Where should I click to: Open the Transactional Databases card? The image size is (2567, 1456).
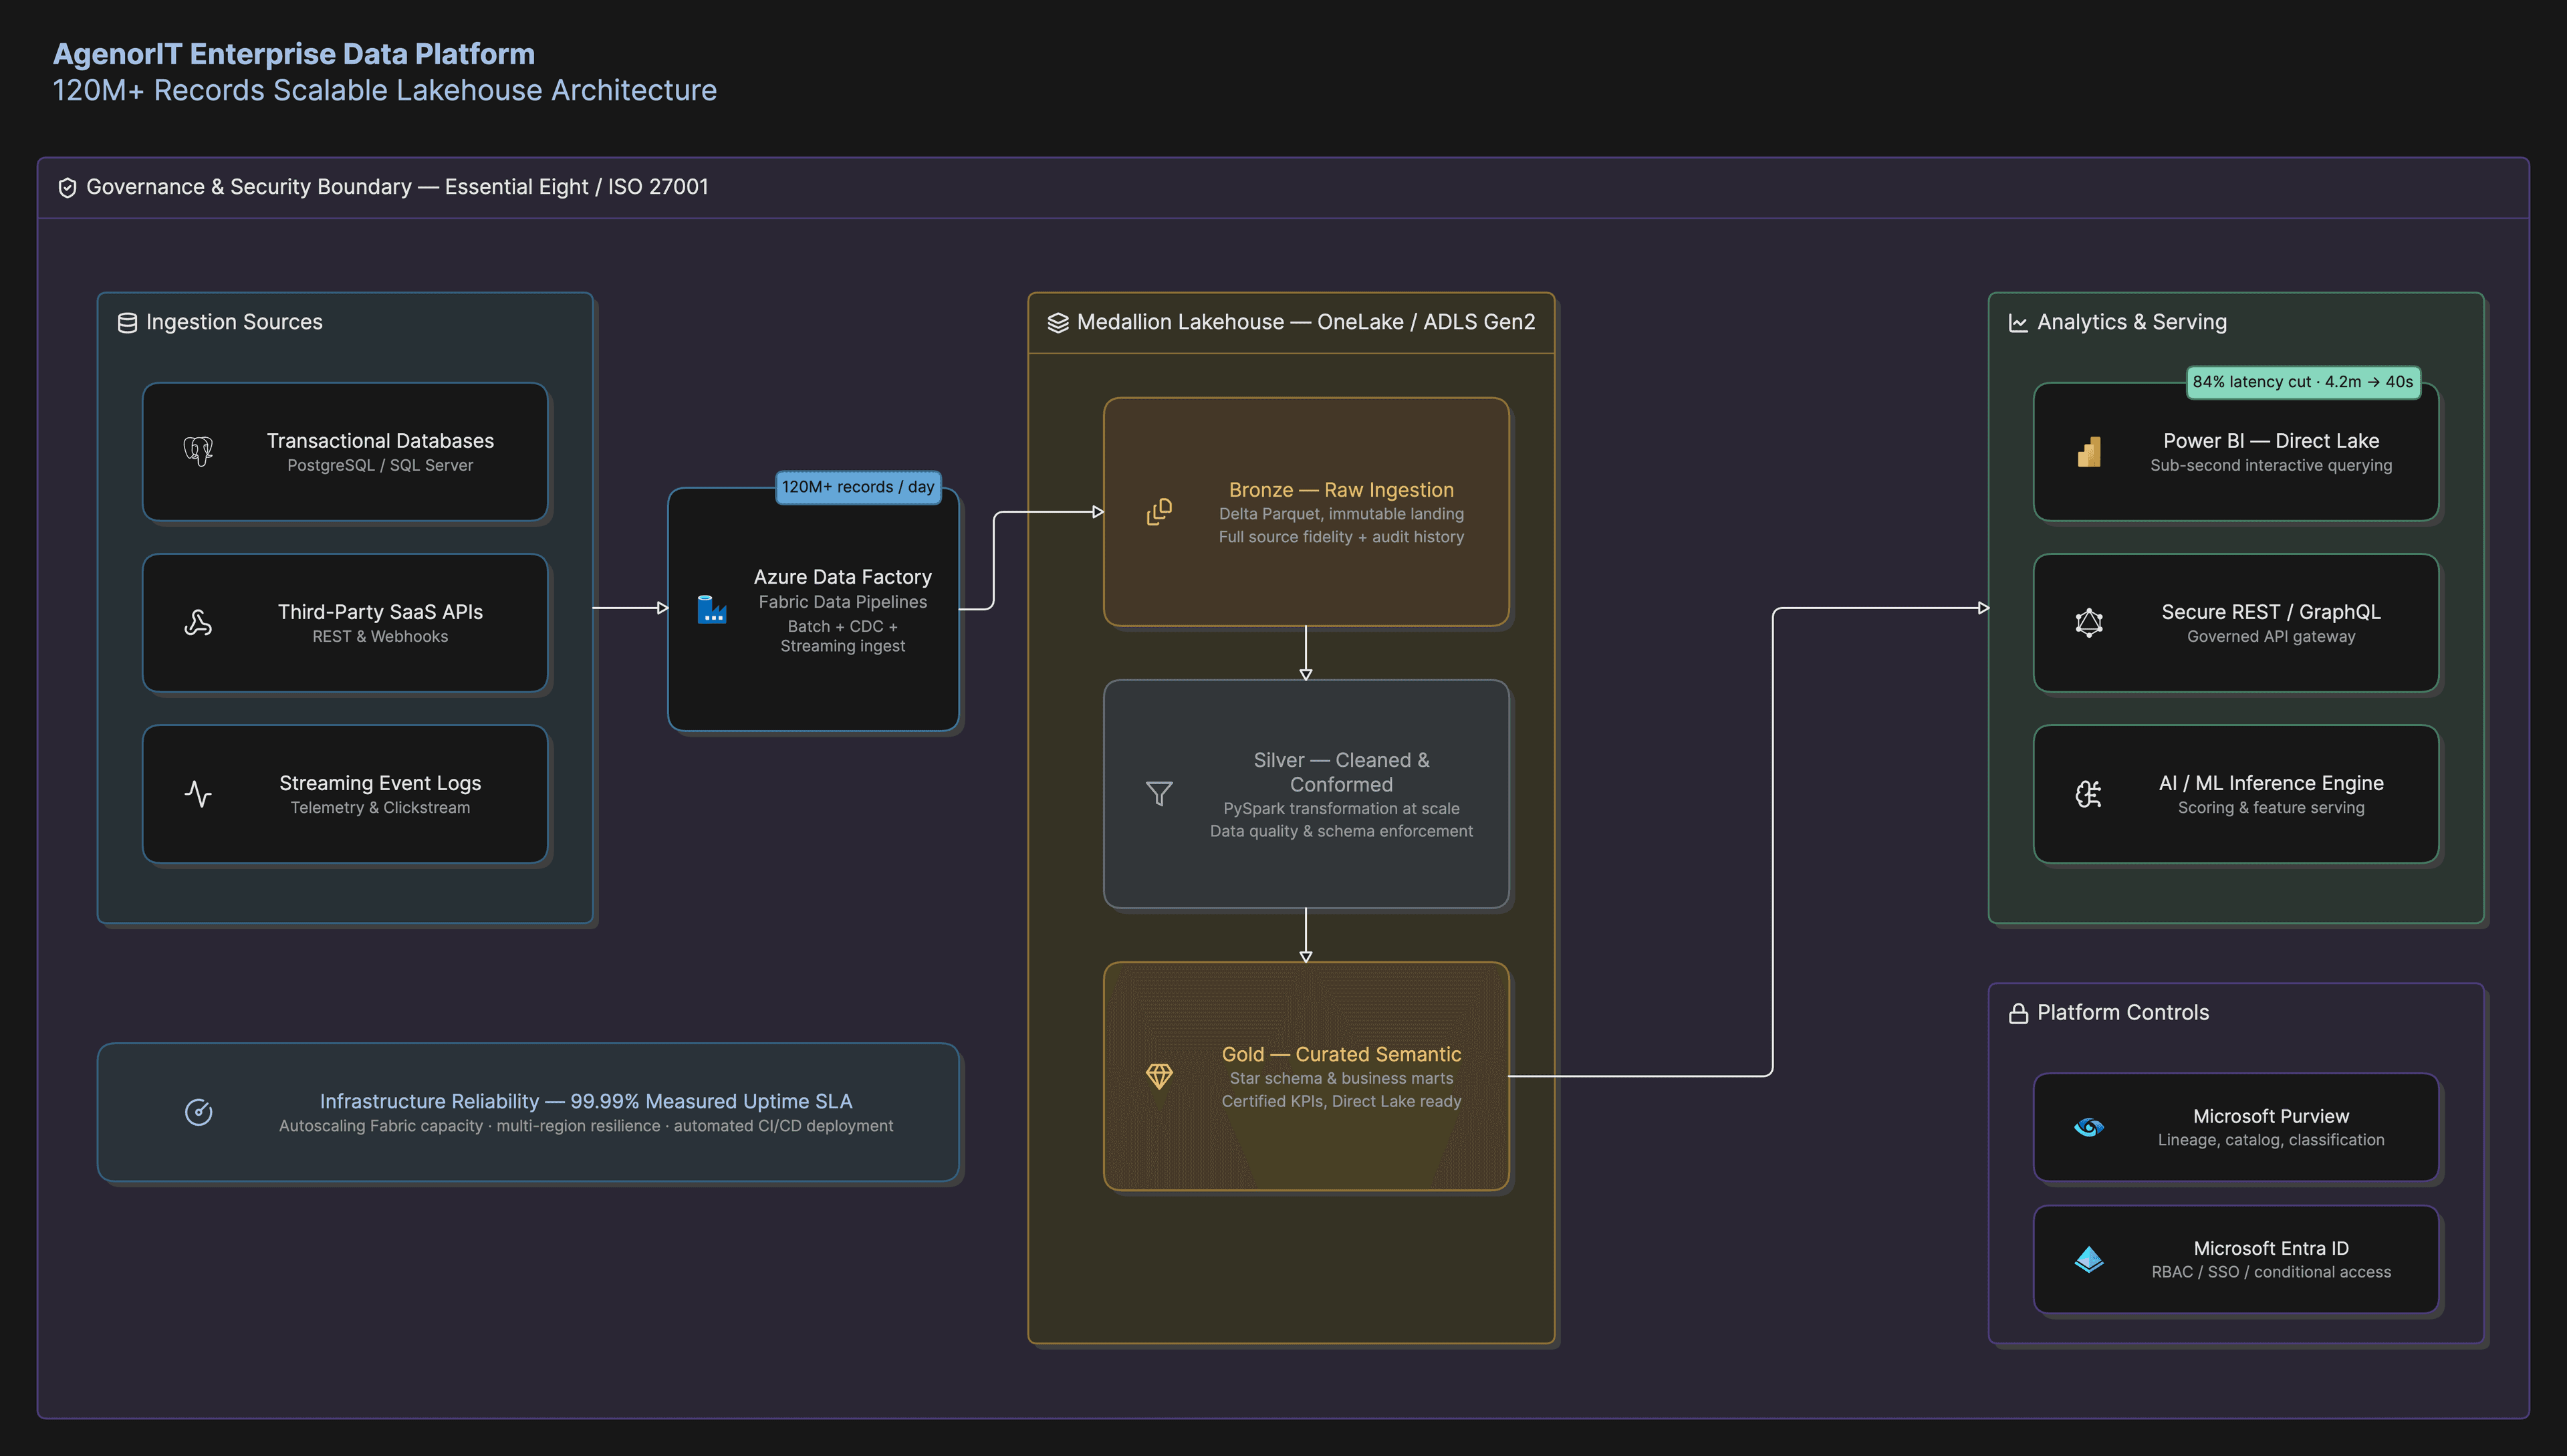[345, 452]
